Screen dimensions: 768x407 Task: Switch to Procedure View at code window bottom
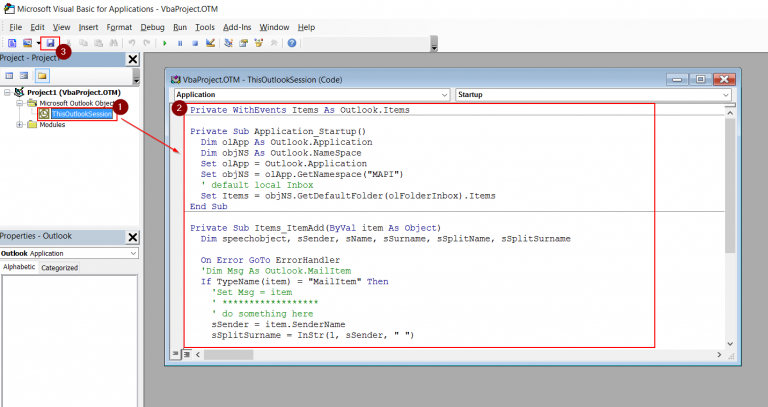175,354
